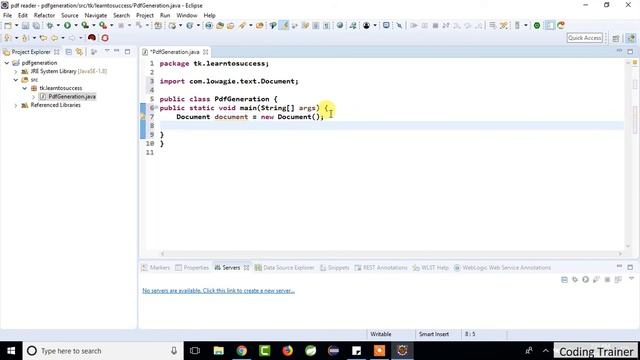This screenshot has width=640, height=360.
Task: Click the red ring icon in second toolbar row
Action: pyautogui.click(x=105, y=38)
